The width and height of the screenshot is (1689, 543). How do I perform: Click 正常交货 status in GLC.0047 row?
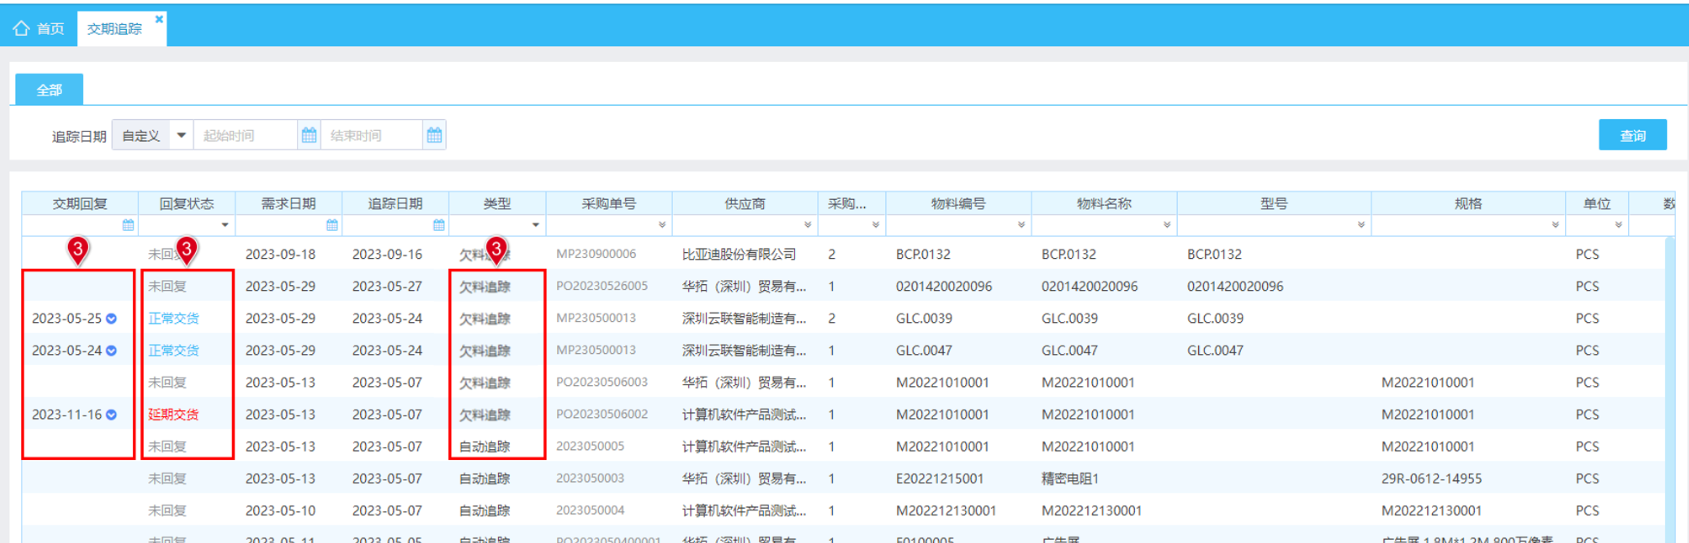click(x=174, y=350)
